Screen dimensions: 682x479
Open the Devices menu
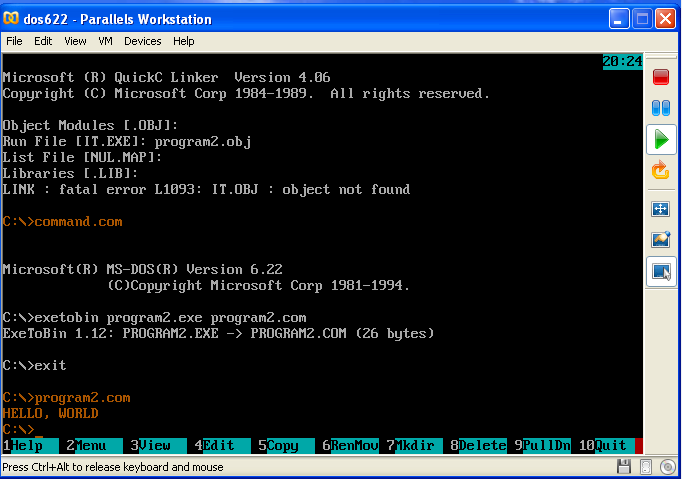tap(143, 41)
